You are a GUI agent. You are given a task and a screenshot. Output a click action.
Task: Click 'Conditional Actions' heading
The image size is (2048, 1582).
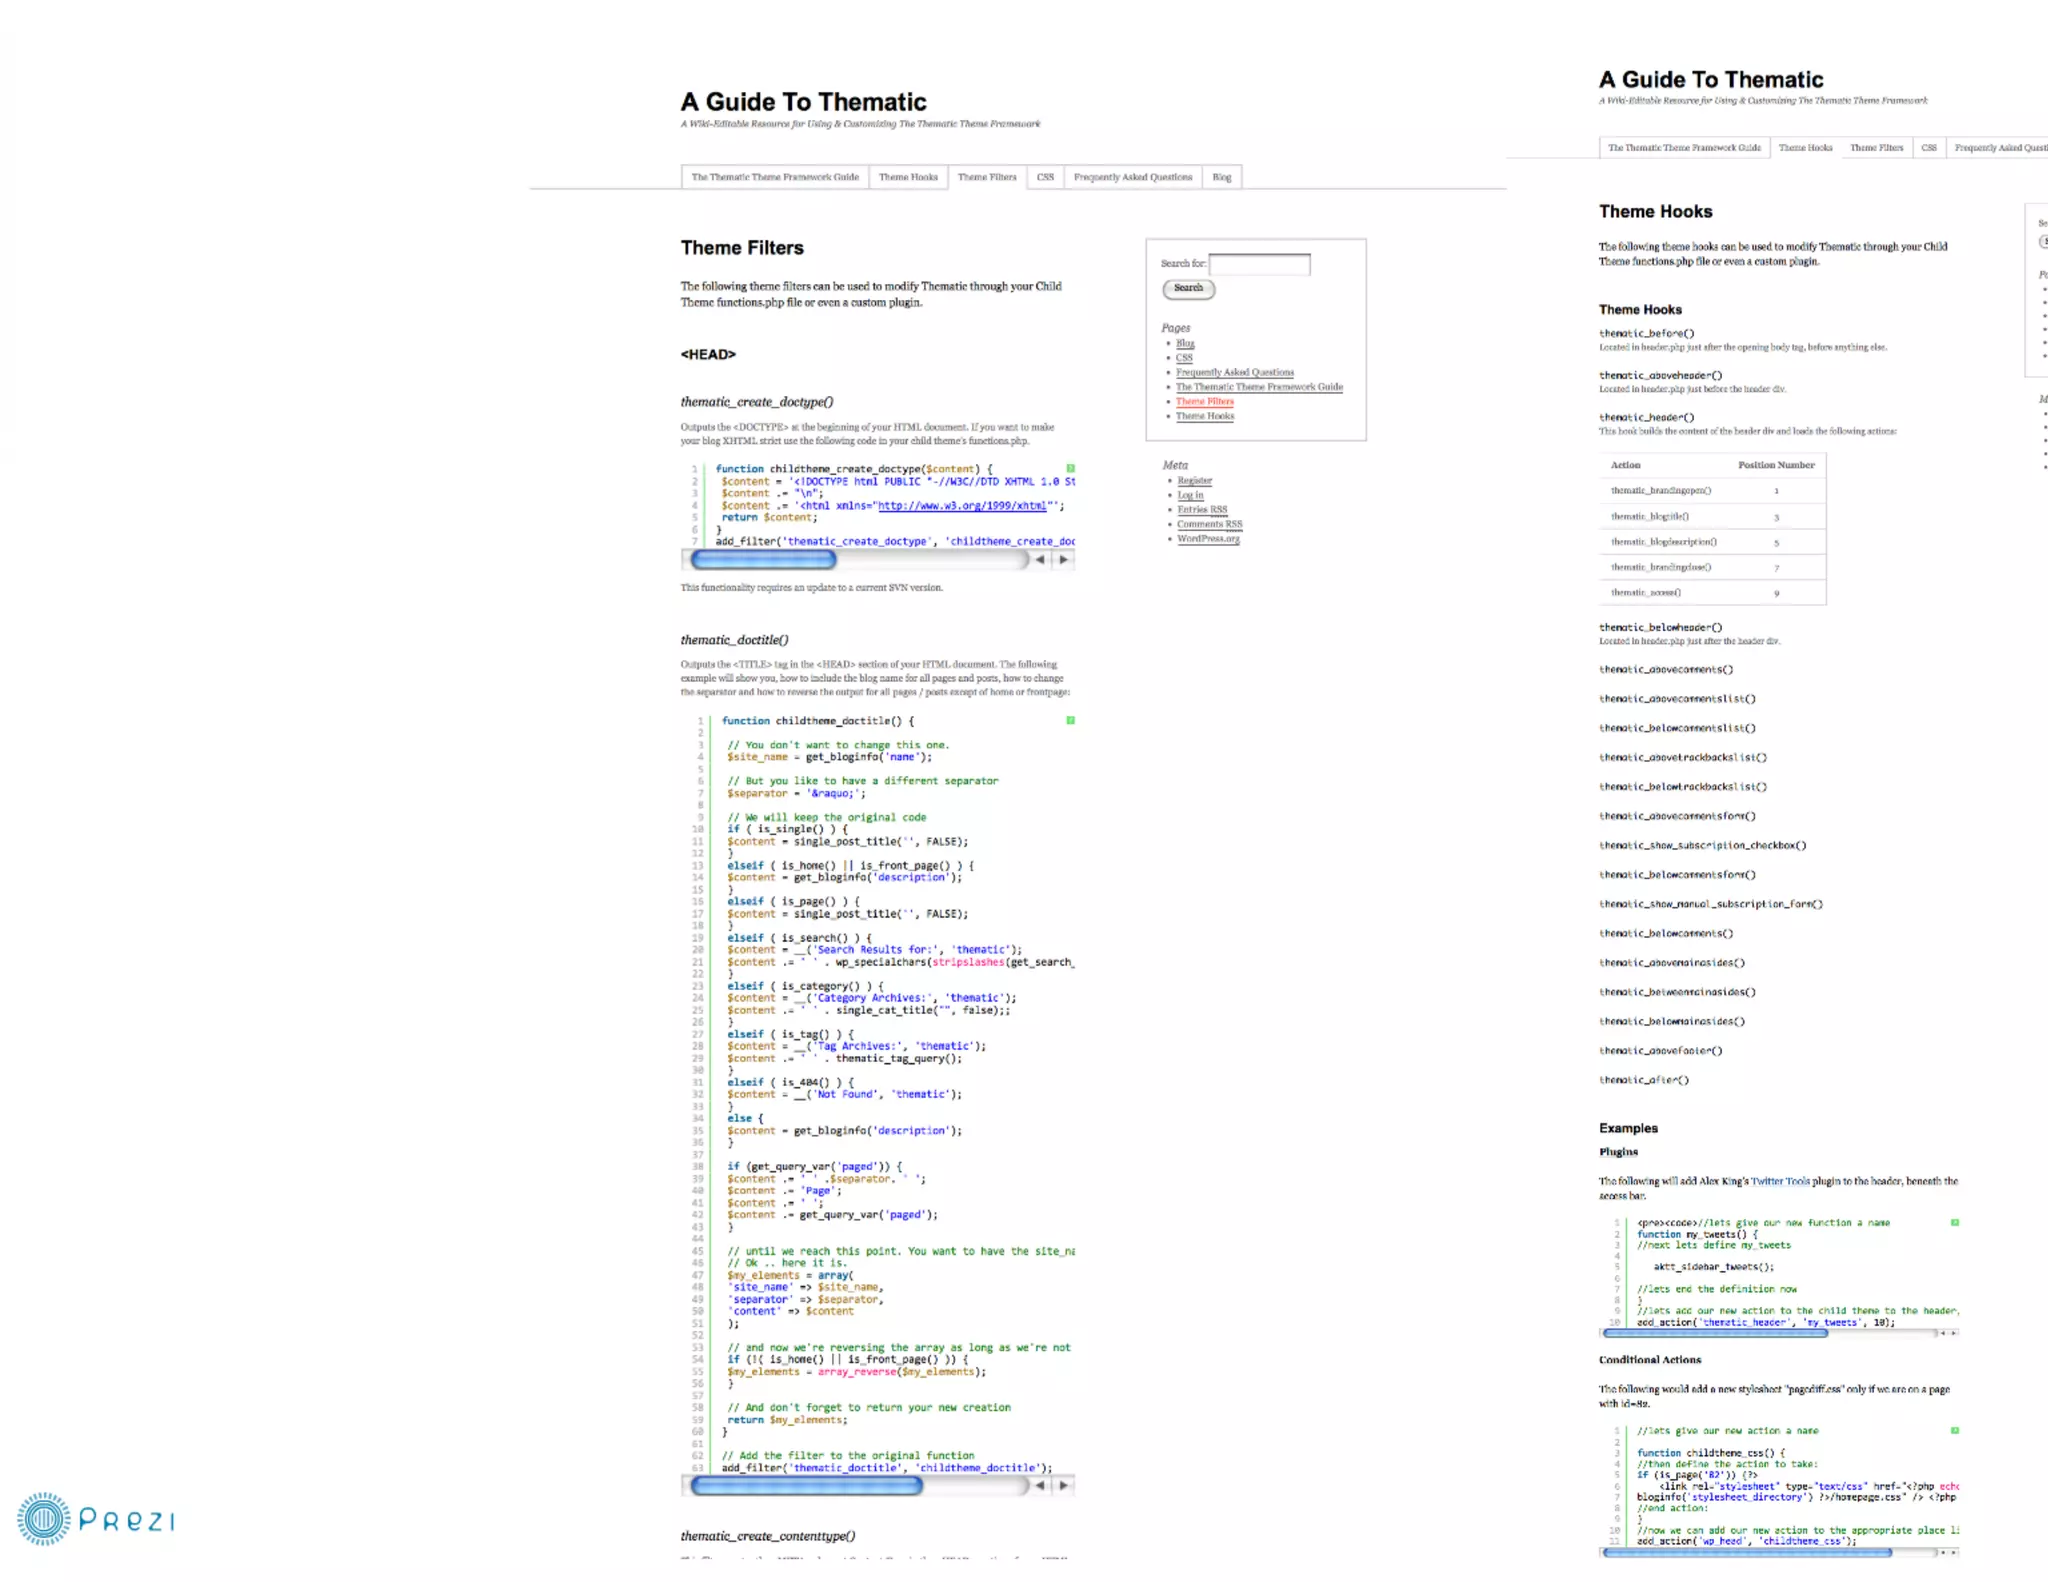point(1650,1360)
